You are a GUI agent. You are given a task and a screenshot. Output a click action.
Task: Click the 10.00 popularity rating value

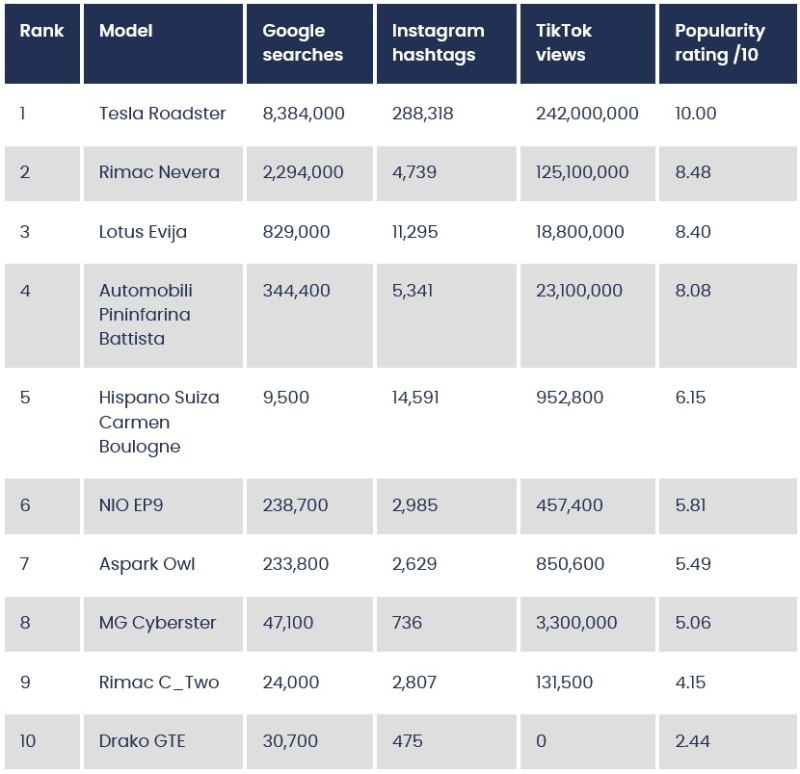pos(695,113)
